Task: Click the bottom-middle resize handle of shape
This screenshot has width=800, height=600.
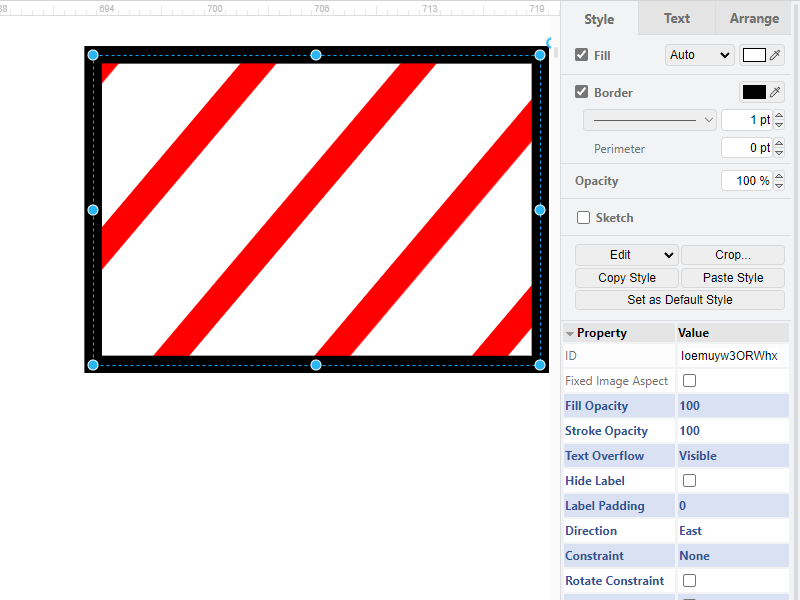Action: pos(316,365)
